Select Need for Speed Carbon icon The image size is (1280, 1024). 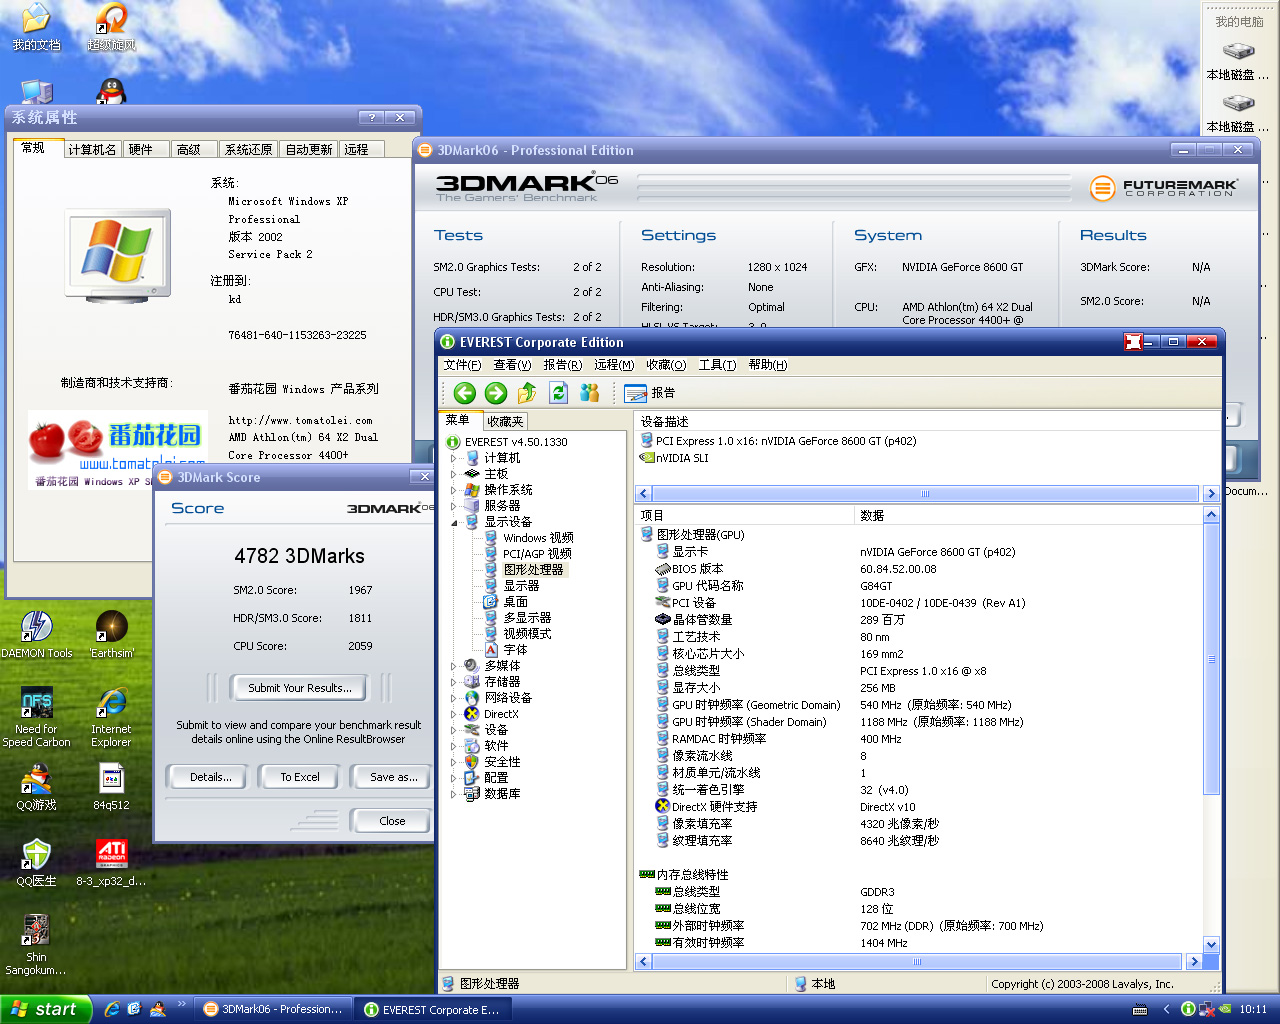click(x=37, y=717)
